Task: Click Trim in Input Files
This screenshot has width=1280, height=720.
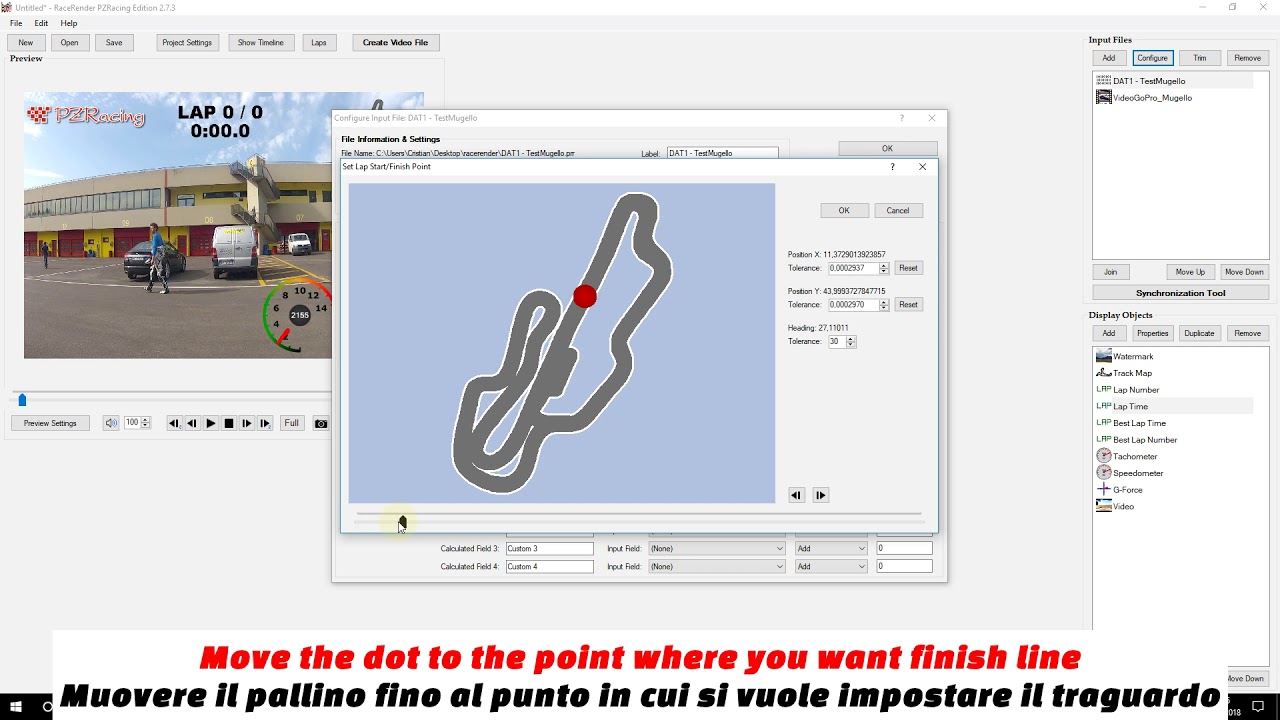Action: click(x=1200, y=58)
